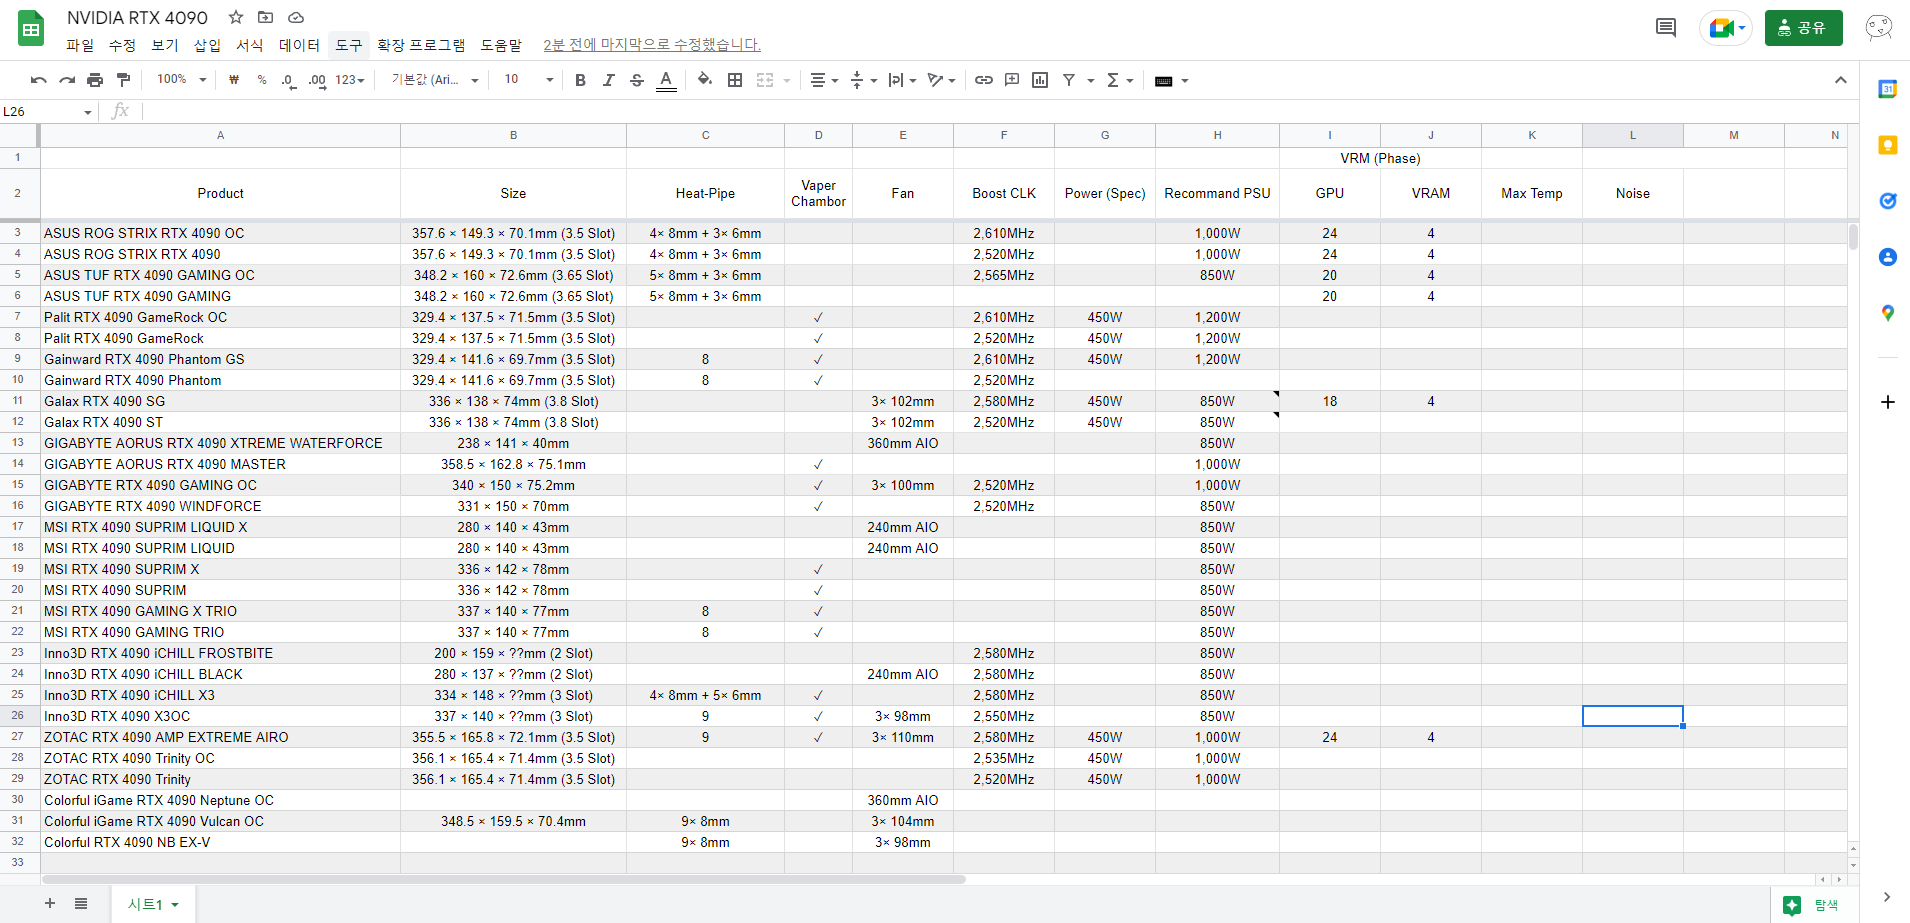Open the Google account avatar

[1879, 28]
